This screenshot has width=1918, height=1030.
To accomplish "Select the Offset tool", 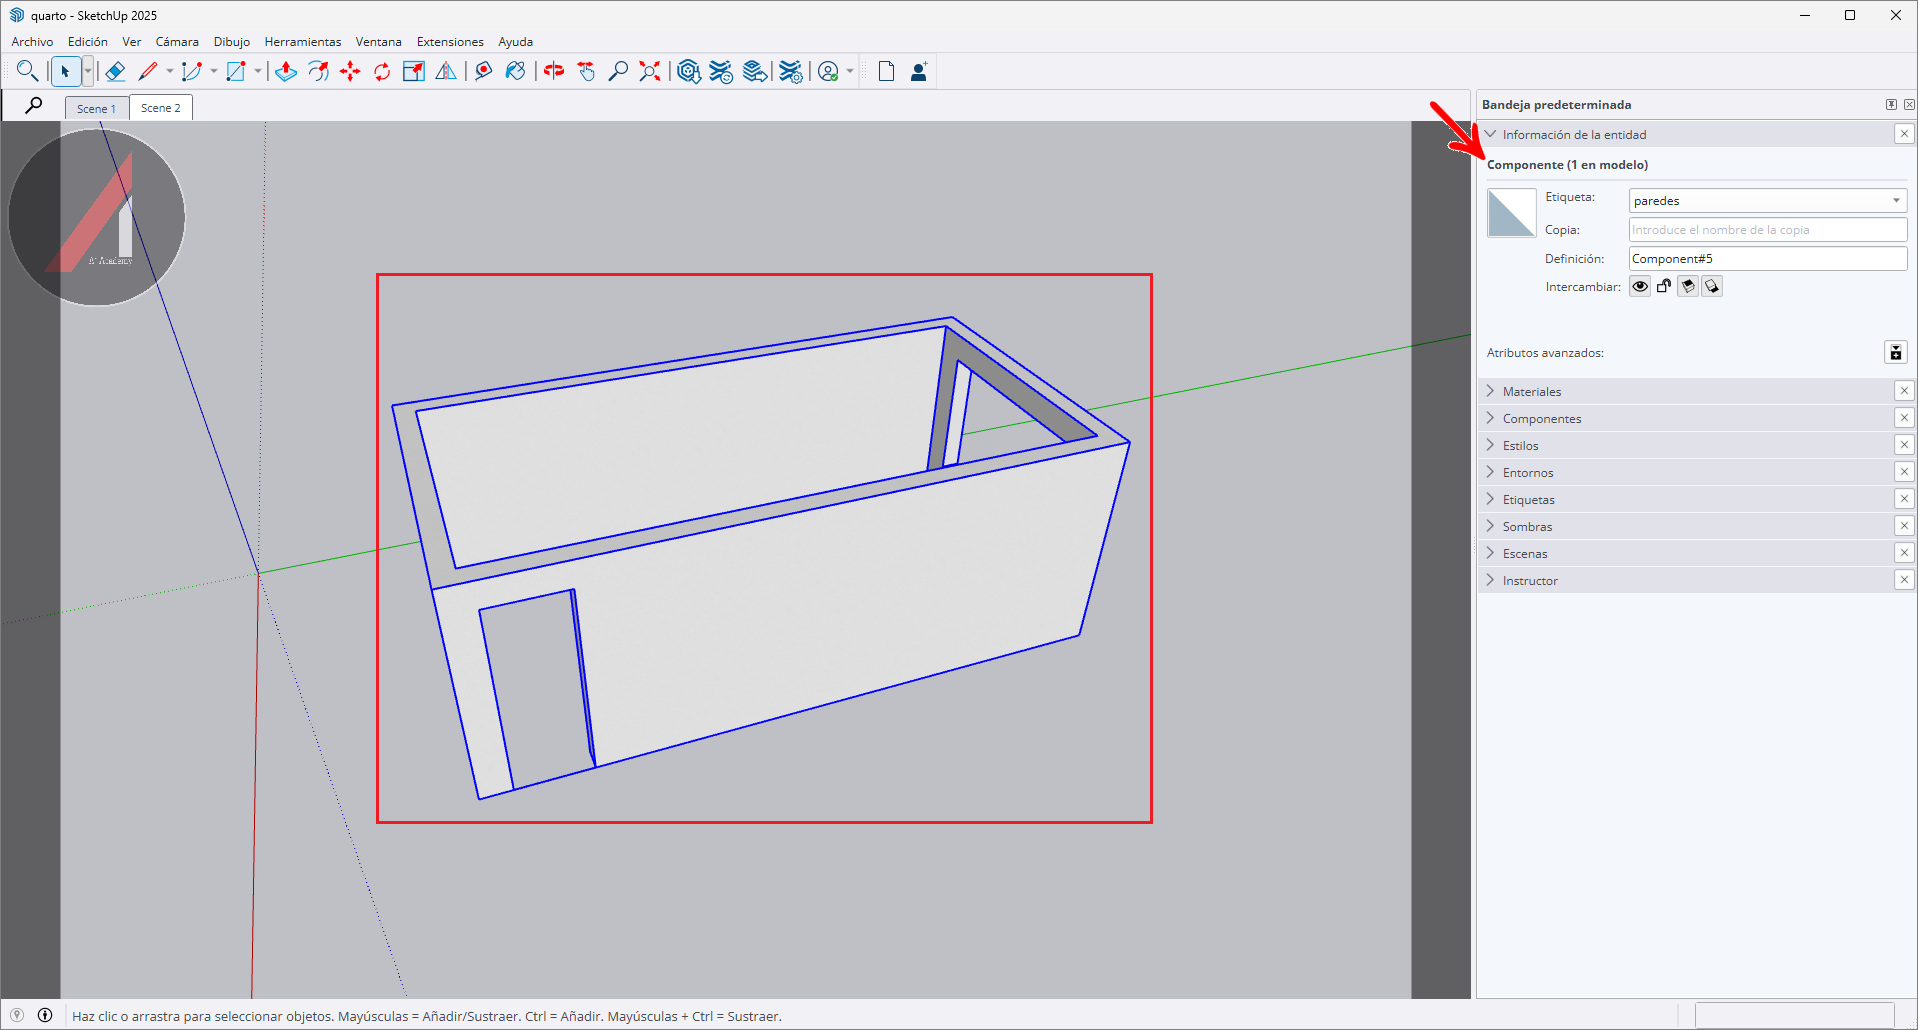I will (318, 71).
